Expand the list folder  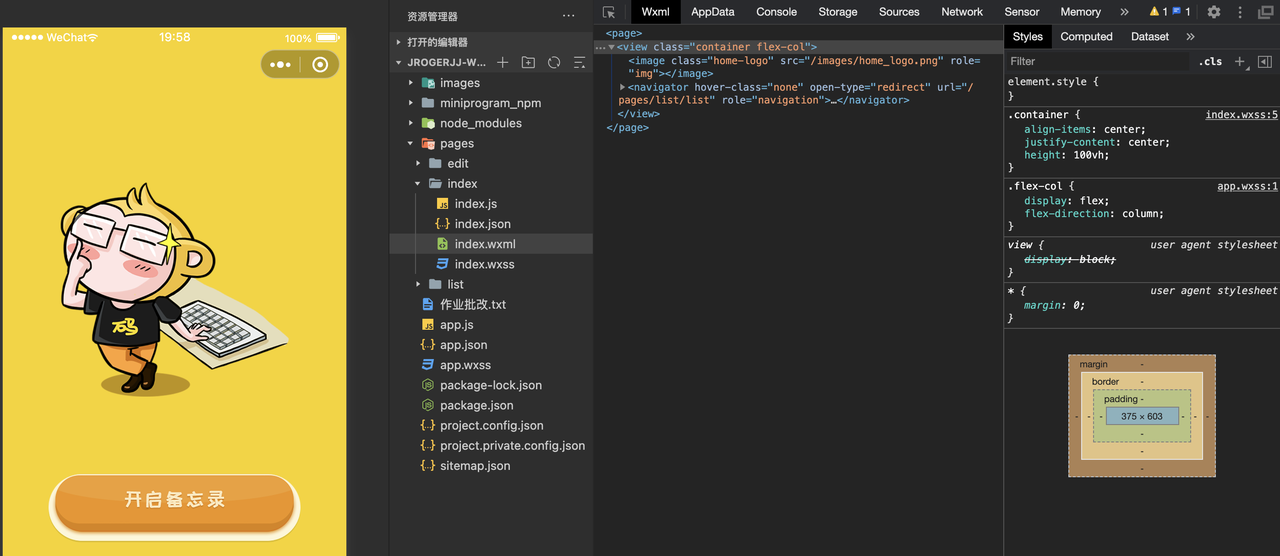pos(419,284)
